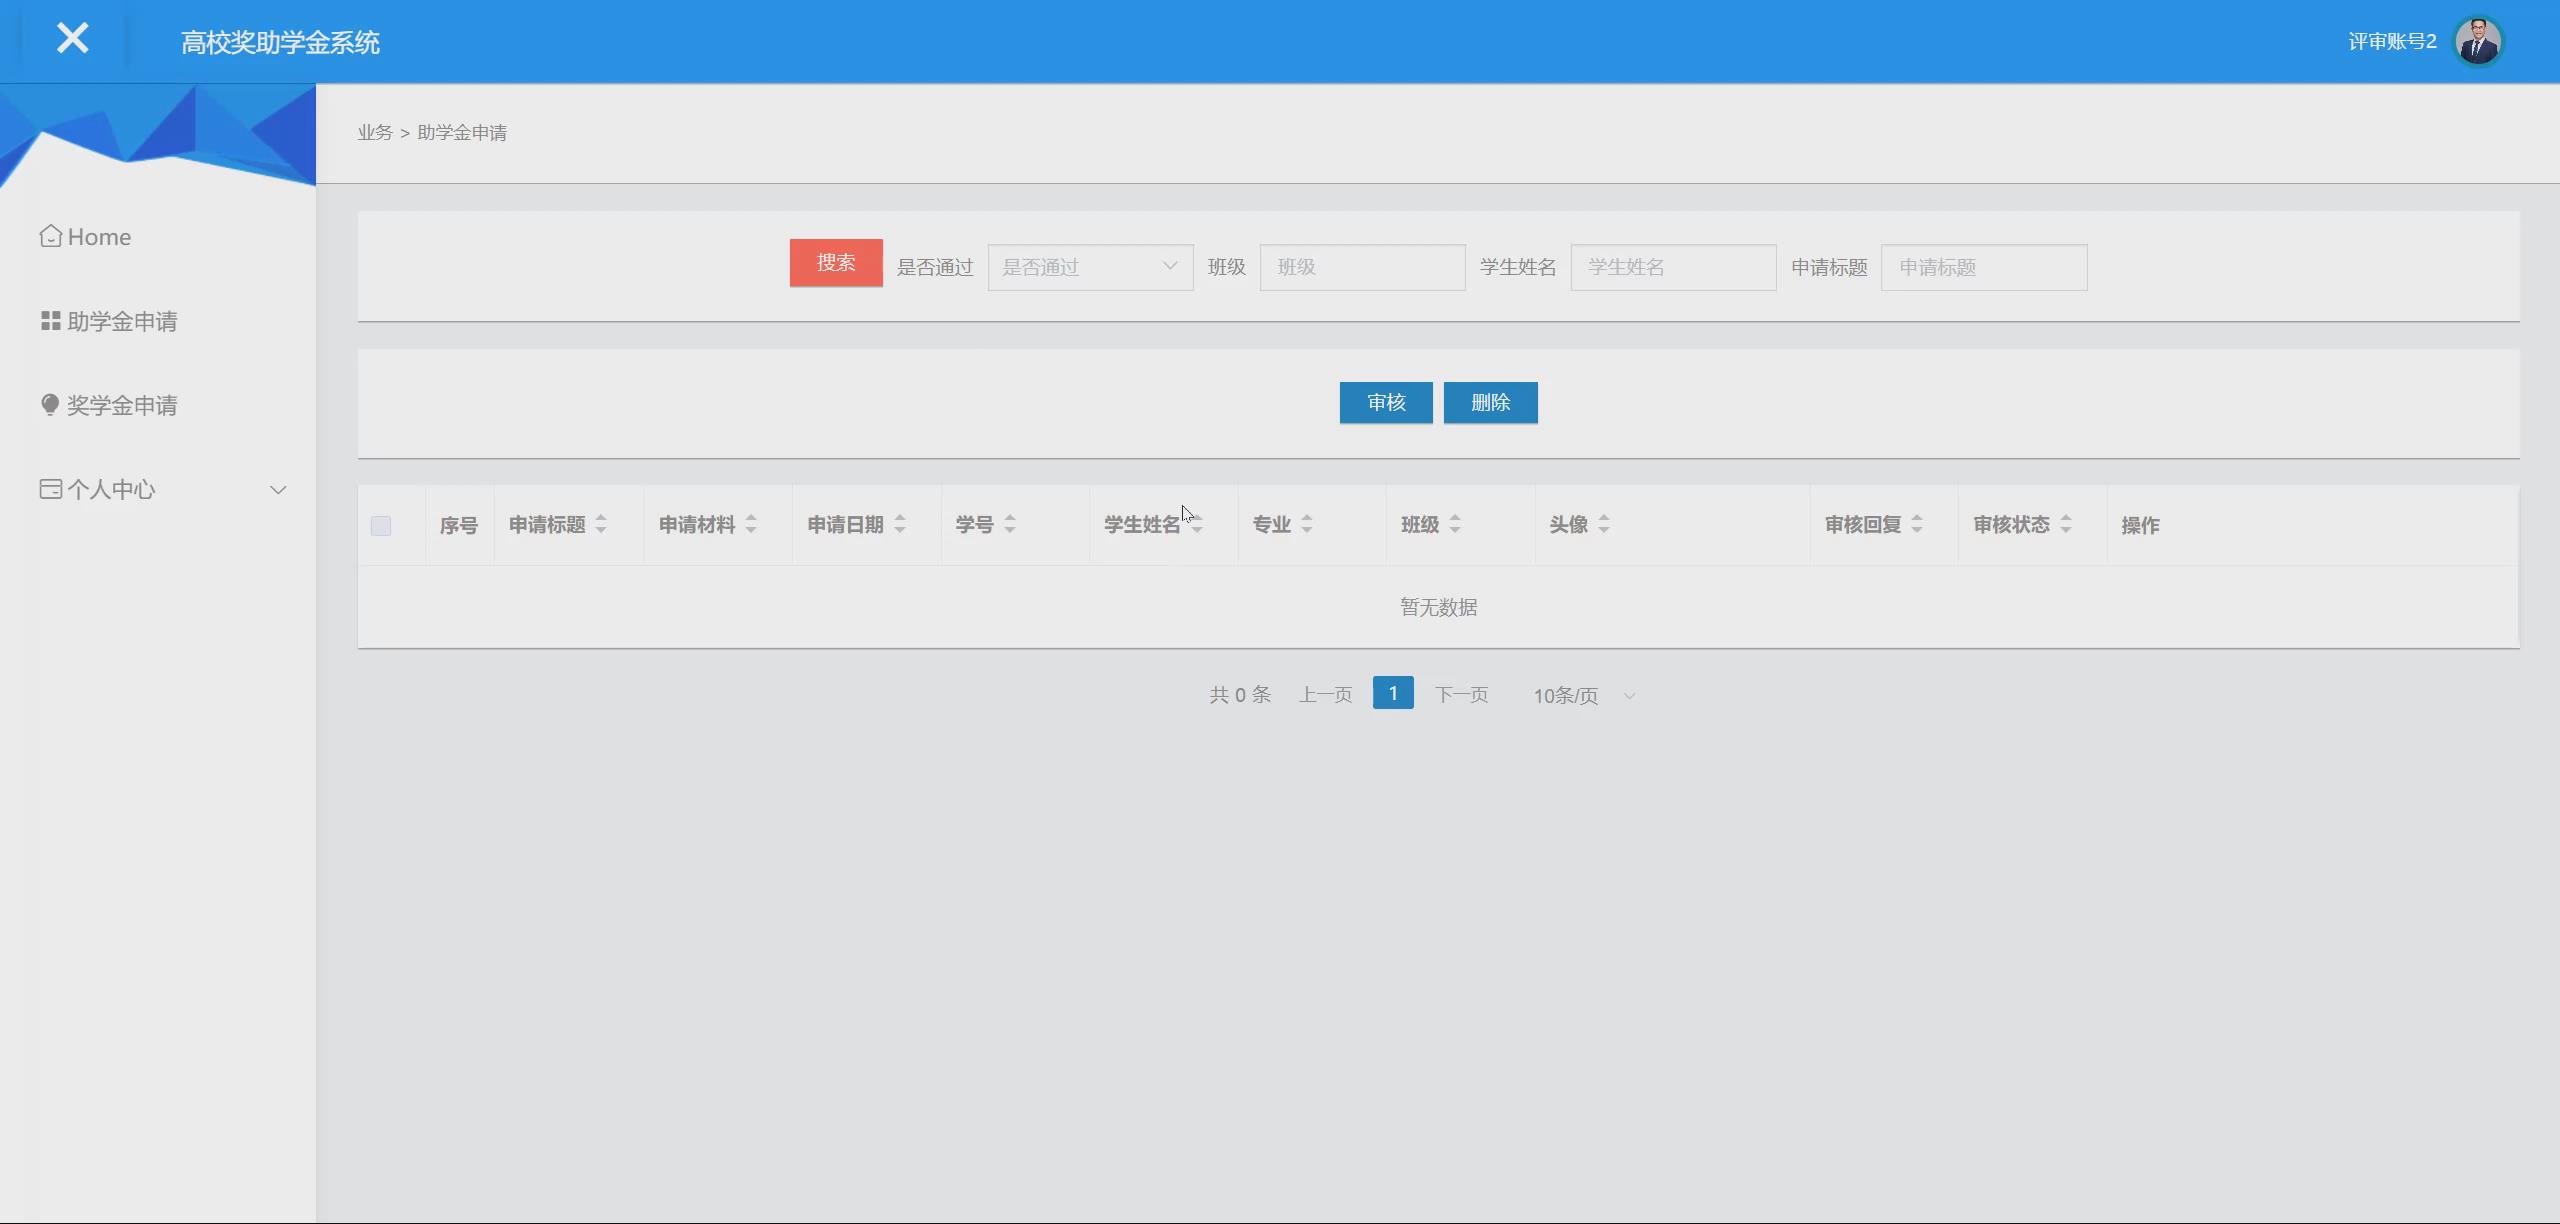2560x1224 pixels.
Task: Click the bulb icon beside 奖学金申请
Action: point(50,404)
